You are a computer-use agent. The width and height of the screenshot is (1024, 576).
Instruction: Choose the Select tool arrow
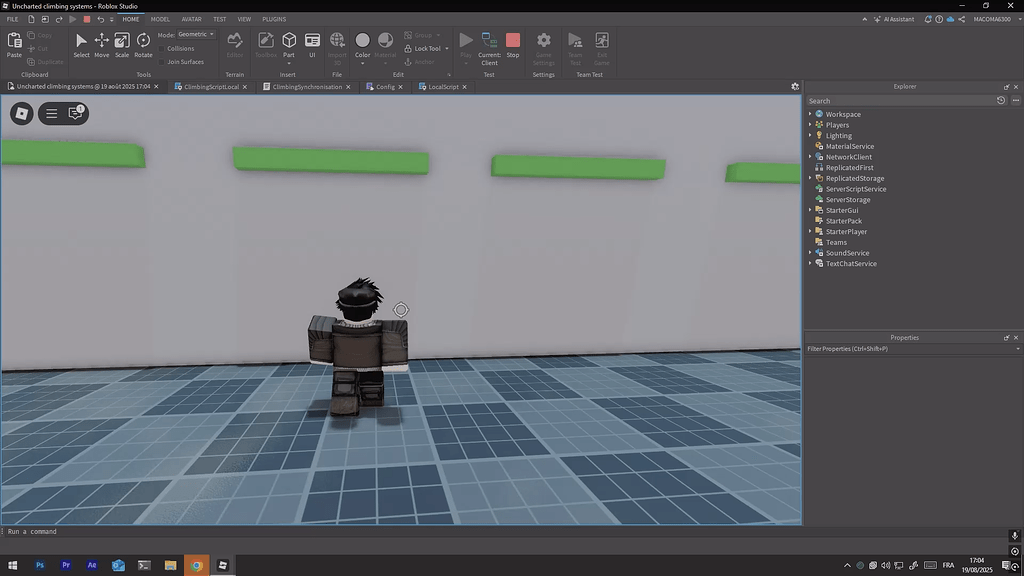click(81, 45)
